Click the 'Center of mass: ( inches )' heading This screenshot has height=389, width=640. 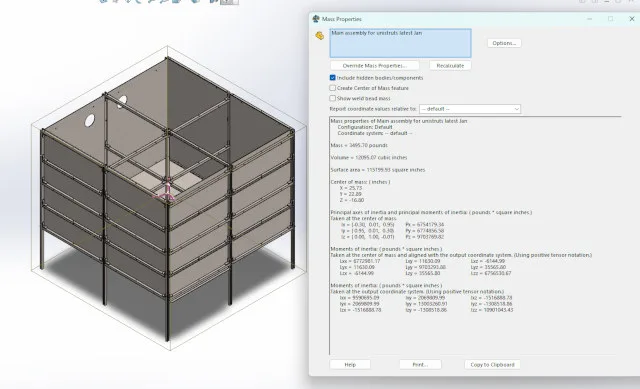pos(360,182)
